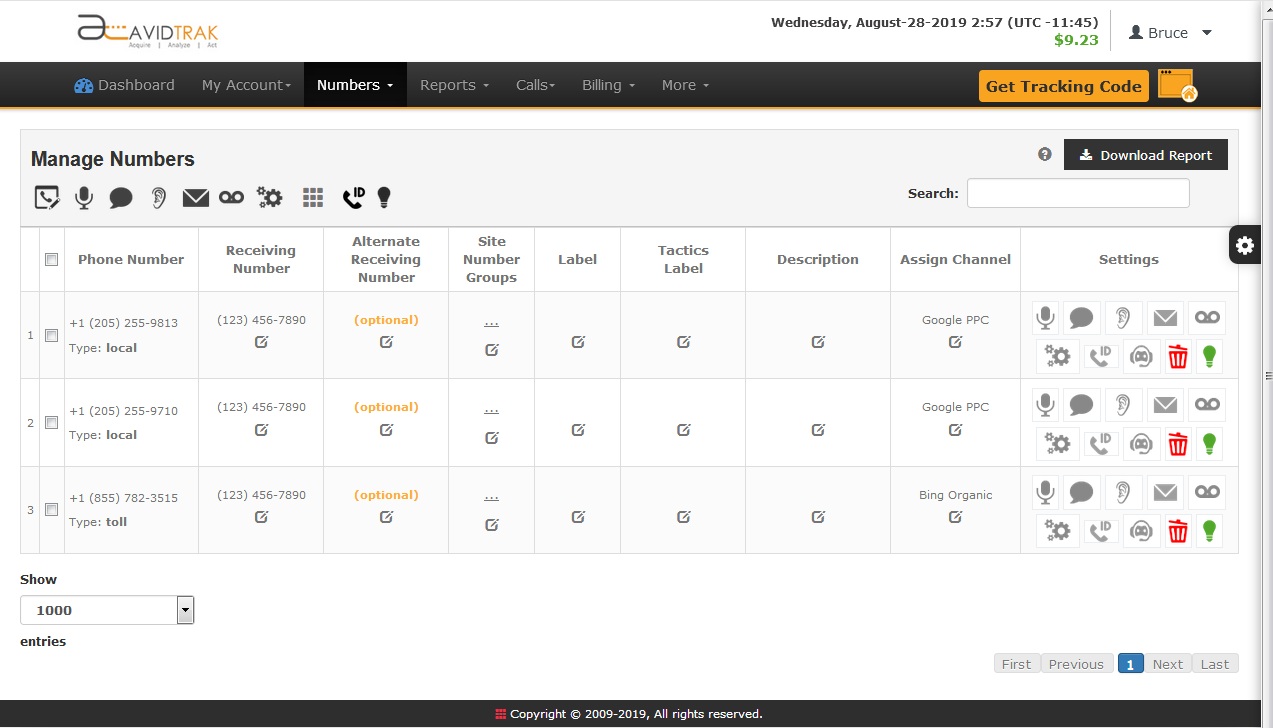Expand the More menu
Viewport: 1273px width, 728px height.
(x=685, y=85)
